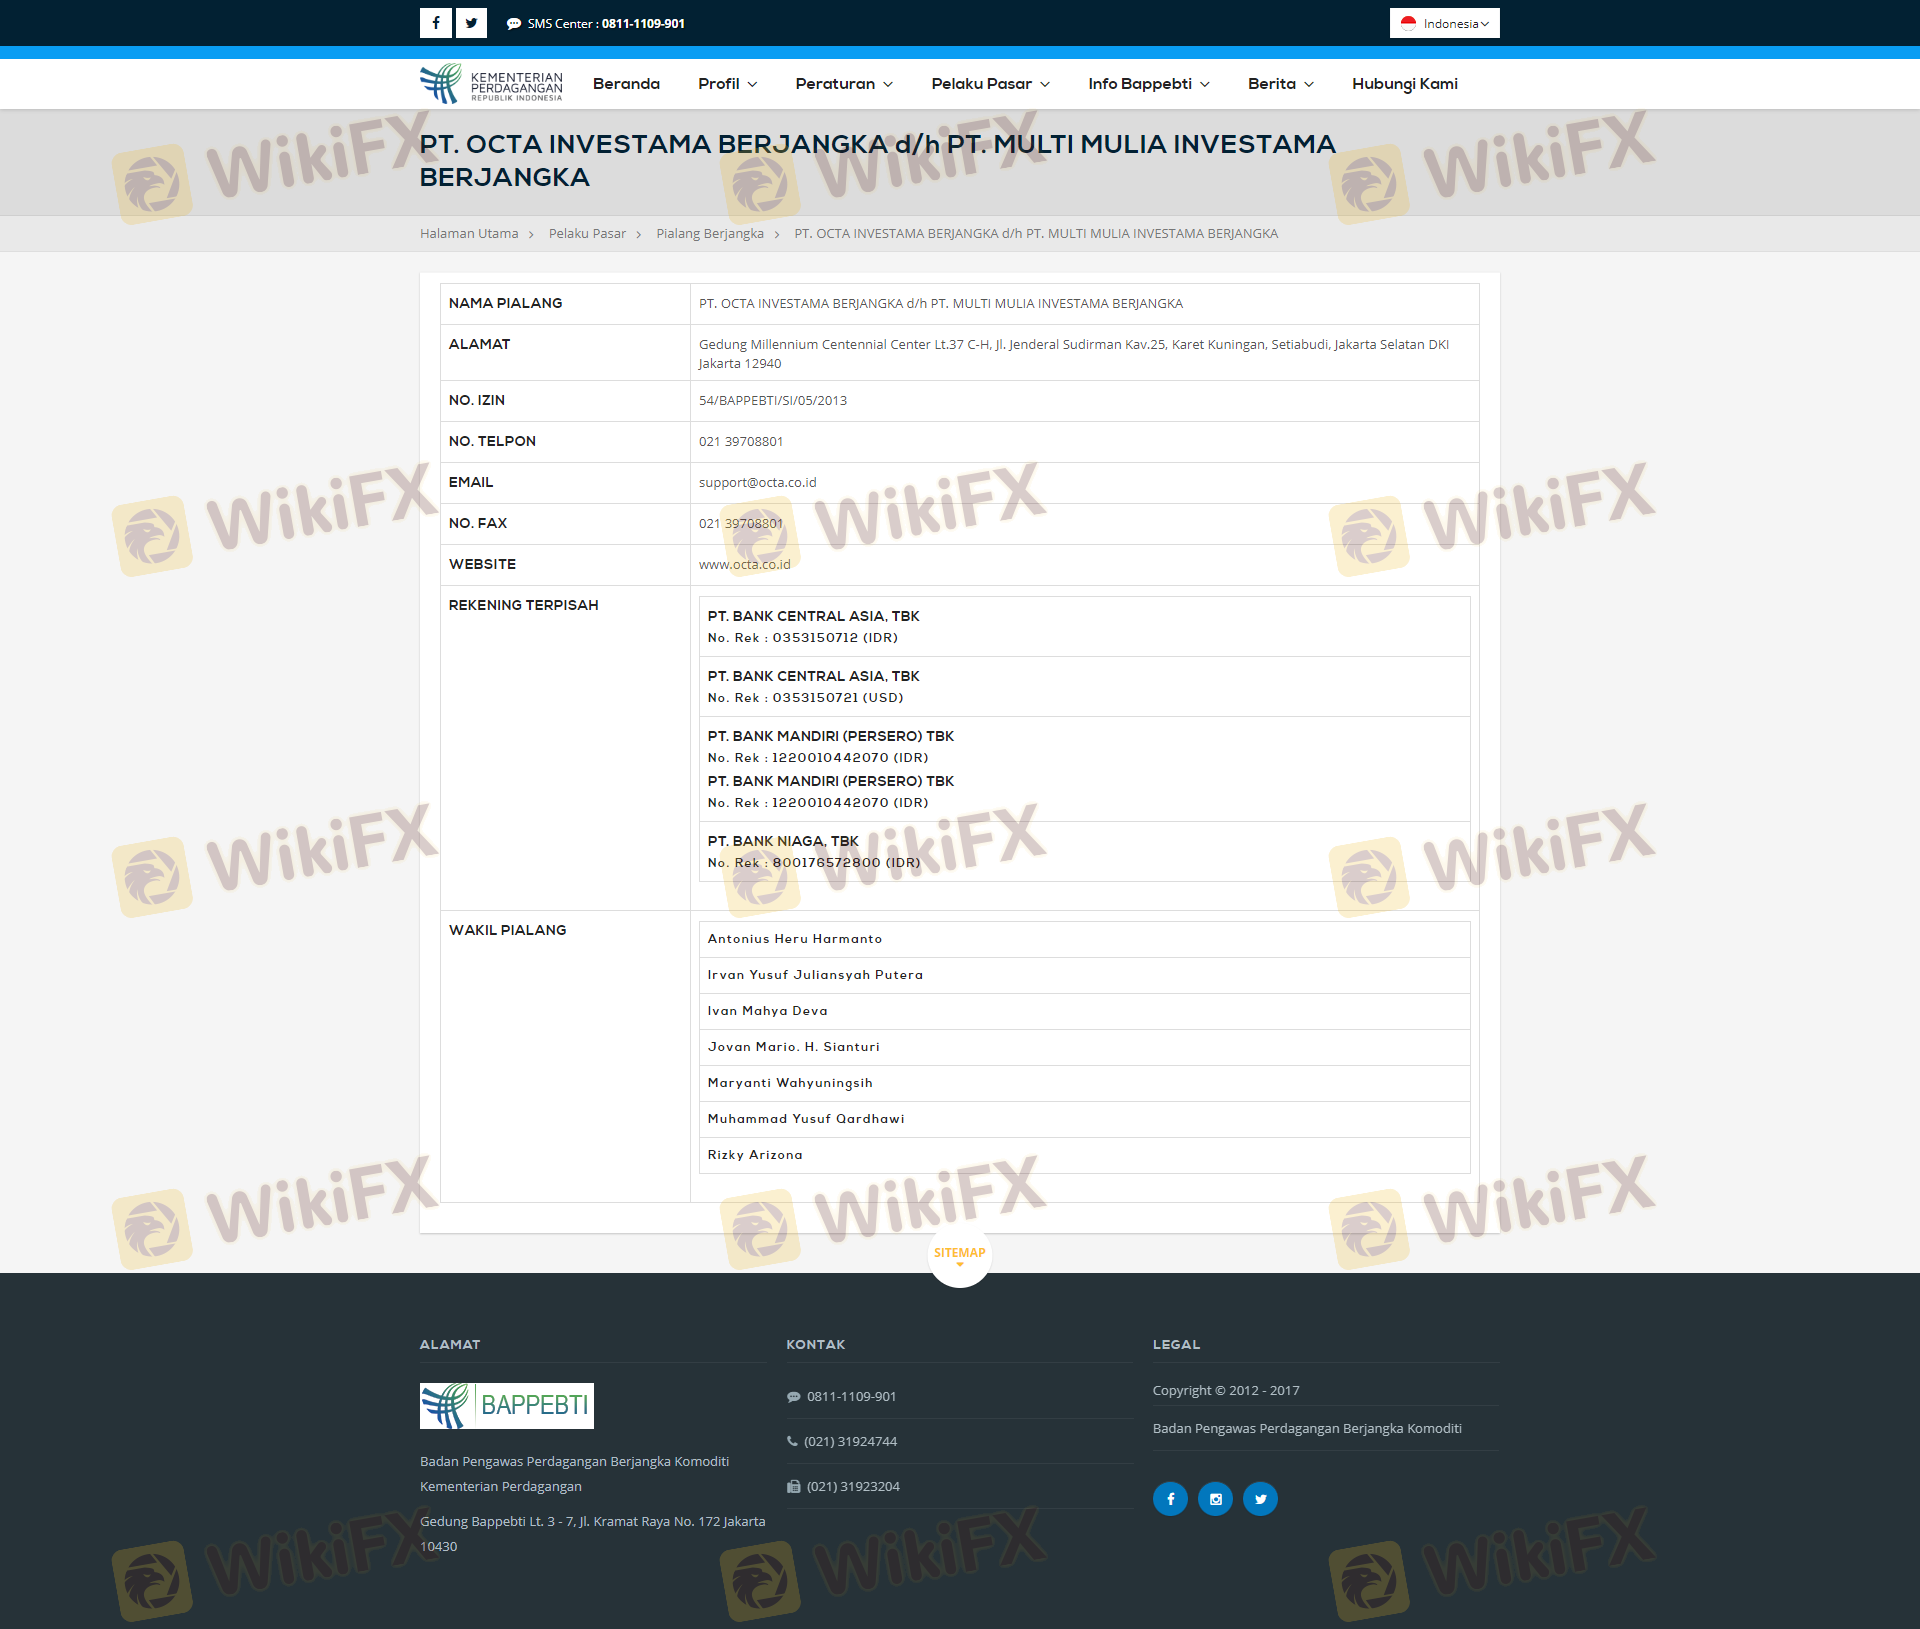Click the Facebook icon in top bar

436,23
